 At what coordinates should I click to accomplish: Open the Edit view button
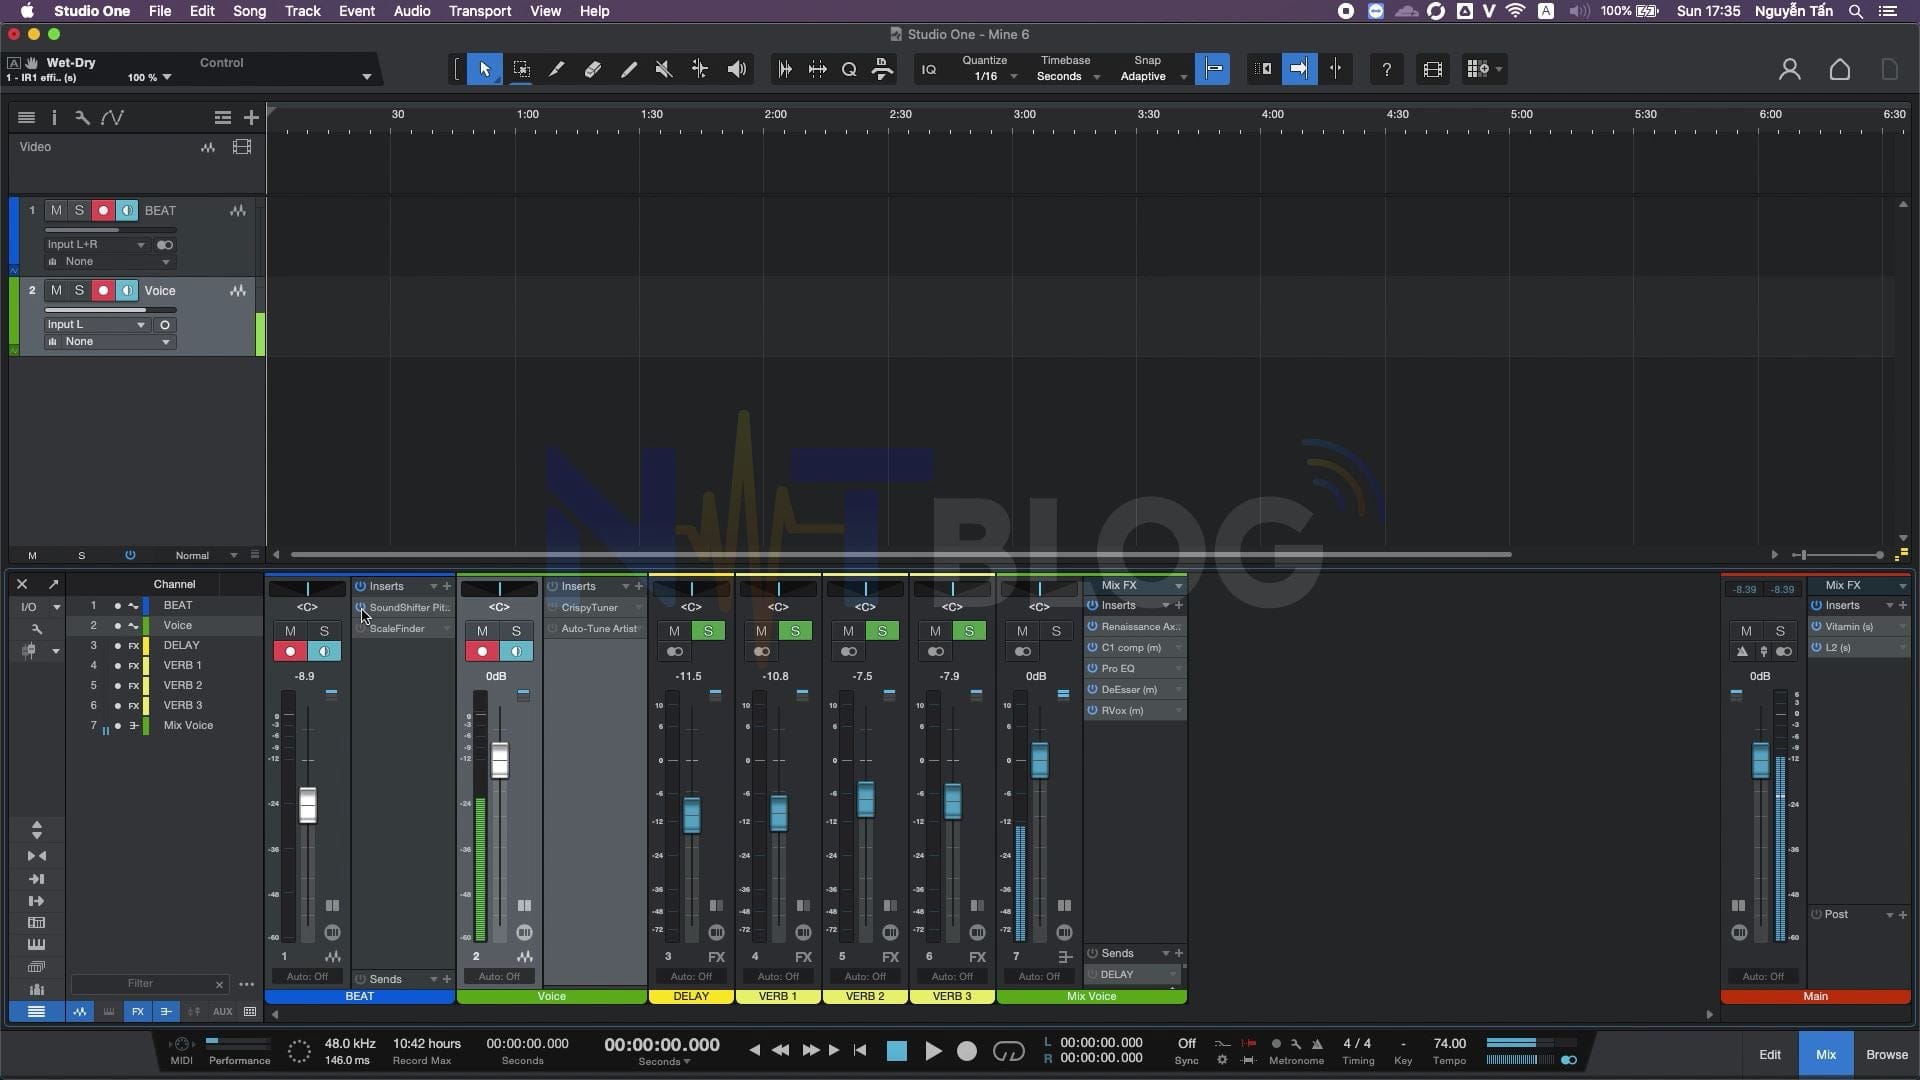pos(1770,1055)
